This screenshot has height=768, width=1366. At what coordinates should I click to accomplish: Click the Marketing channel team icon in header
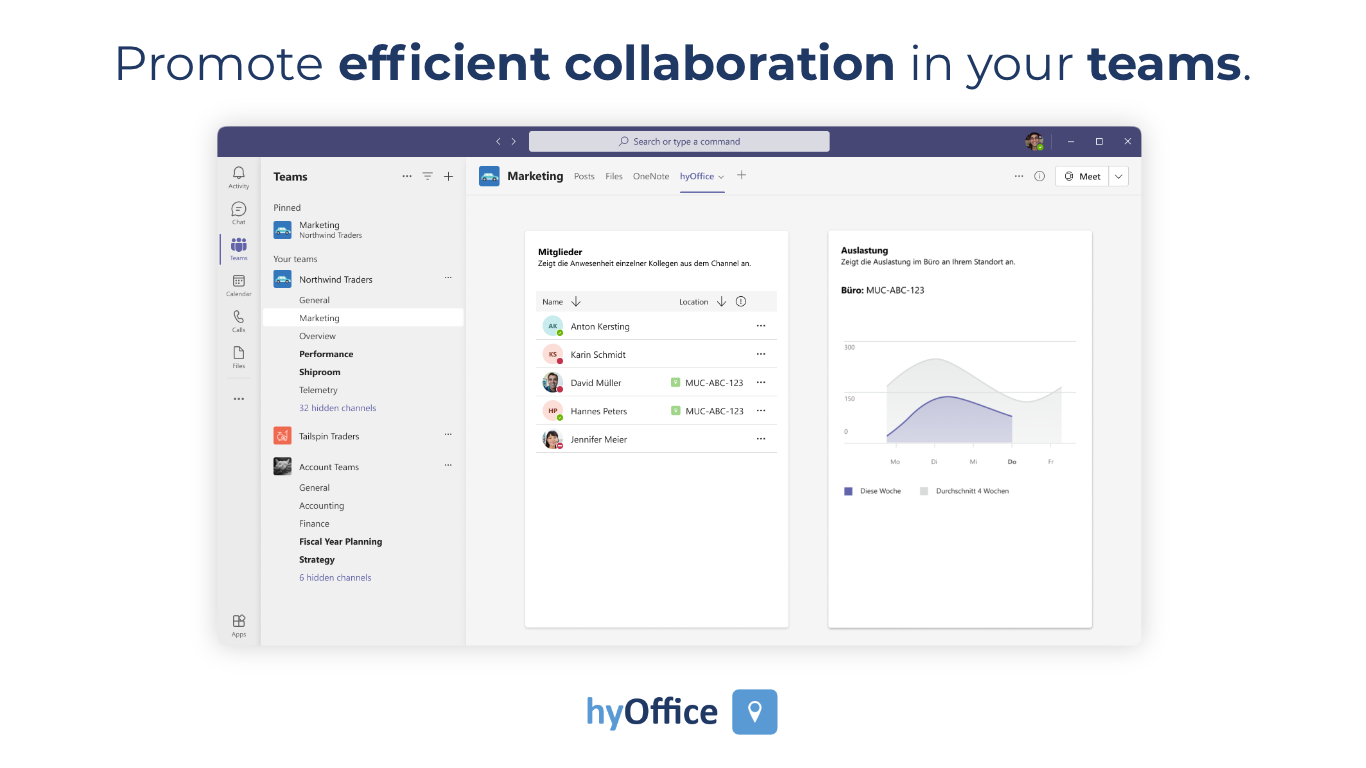coord(489,176)
